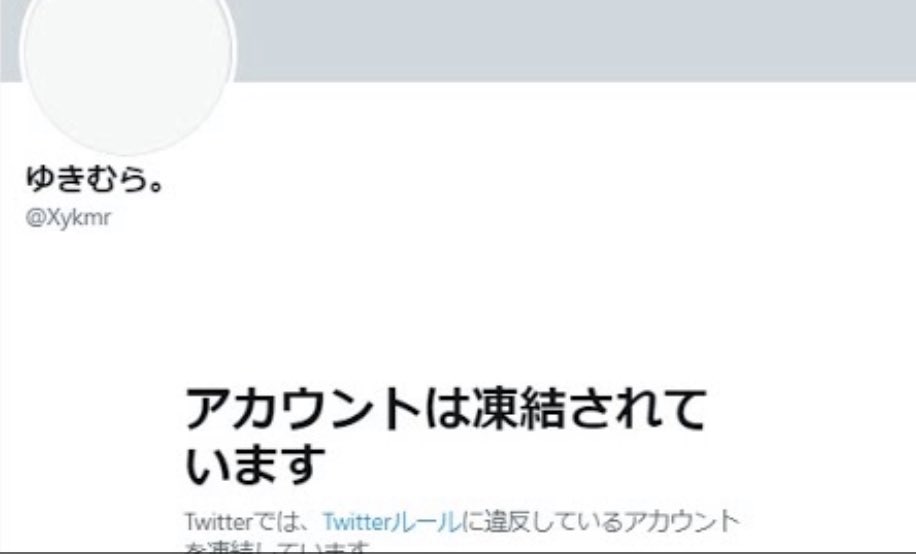Image resolution: width=916 pixels, height=554 pixels.
Task: Click the word アカウント in heading
Action: click(302, 410)
